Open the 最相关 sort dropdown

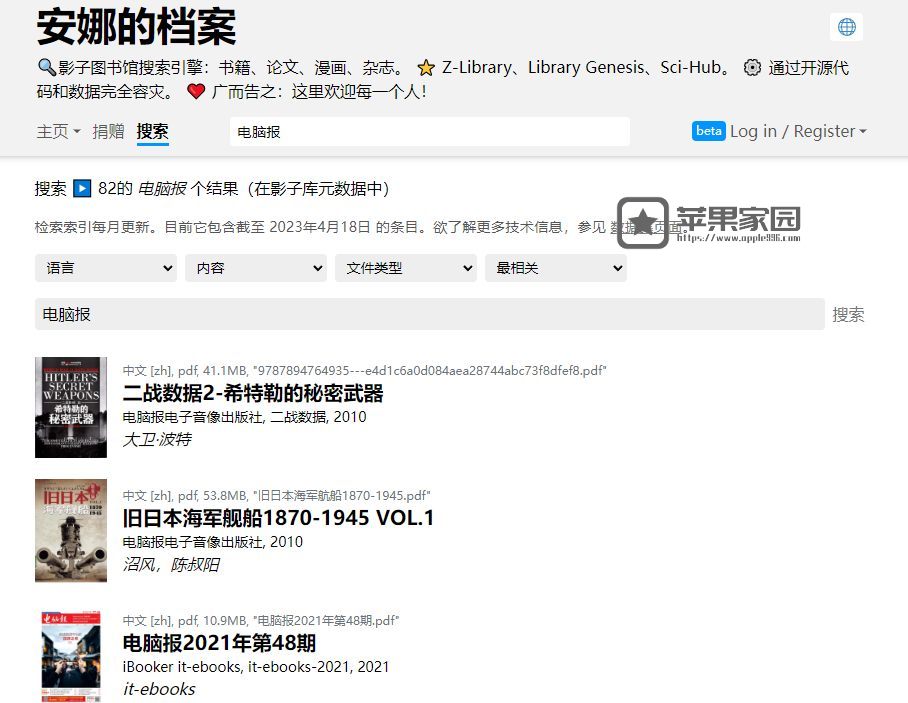556,268
